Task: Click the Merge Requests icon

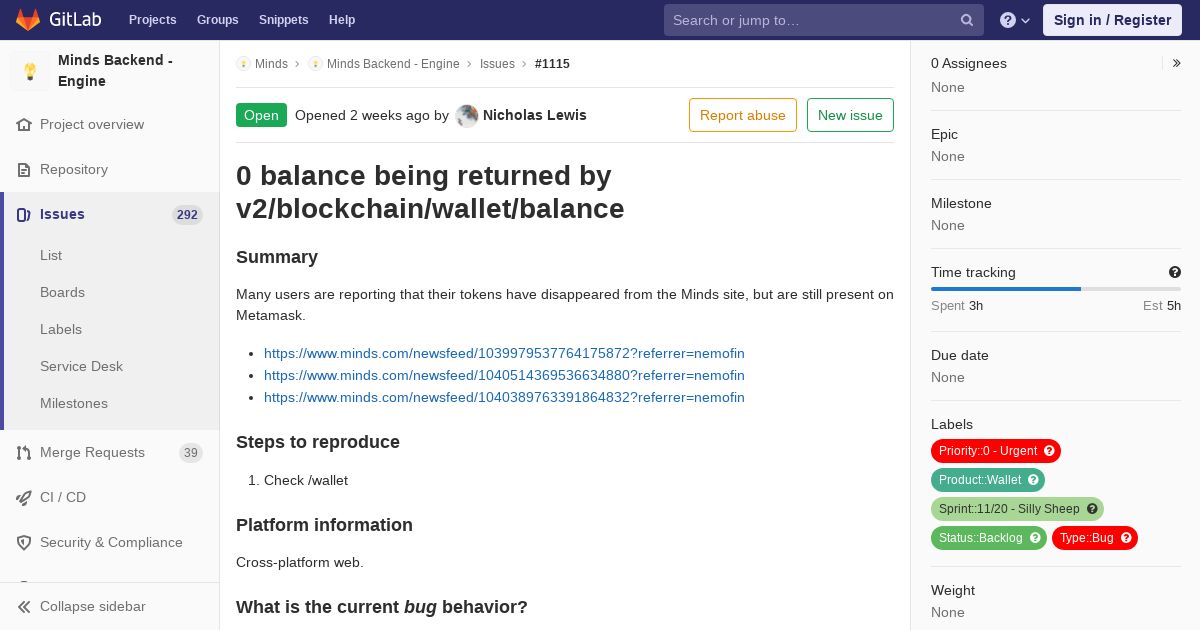Action: (24, 453)
